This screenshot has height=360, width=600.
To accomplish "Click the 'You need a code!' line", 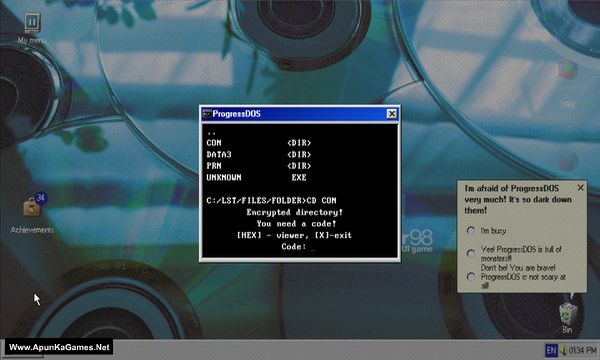I will (296, 223).
